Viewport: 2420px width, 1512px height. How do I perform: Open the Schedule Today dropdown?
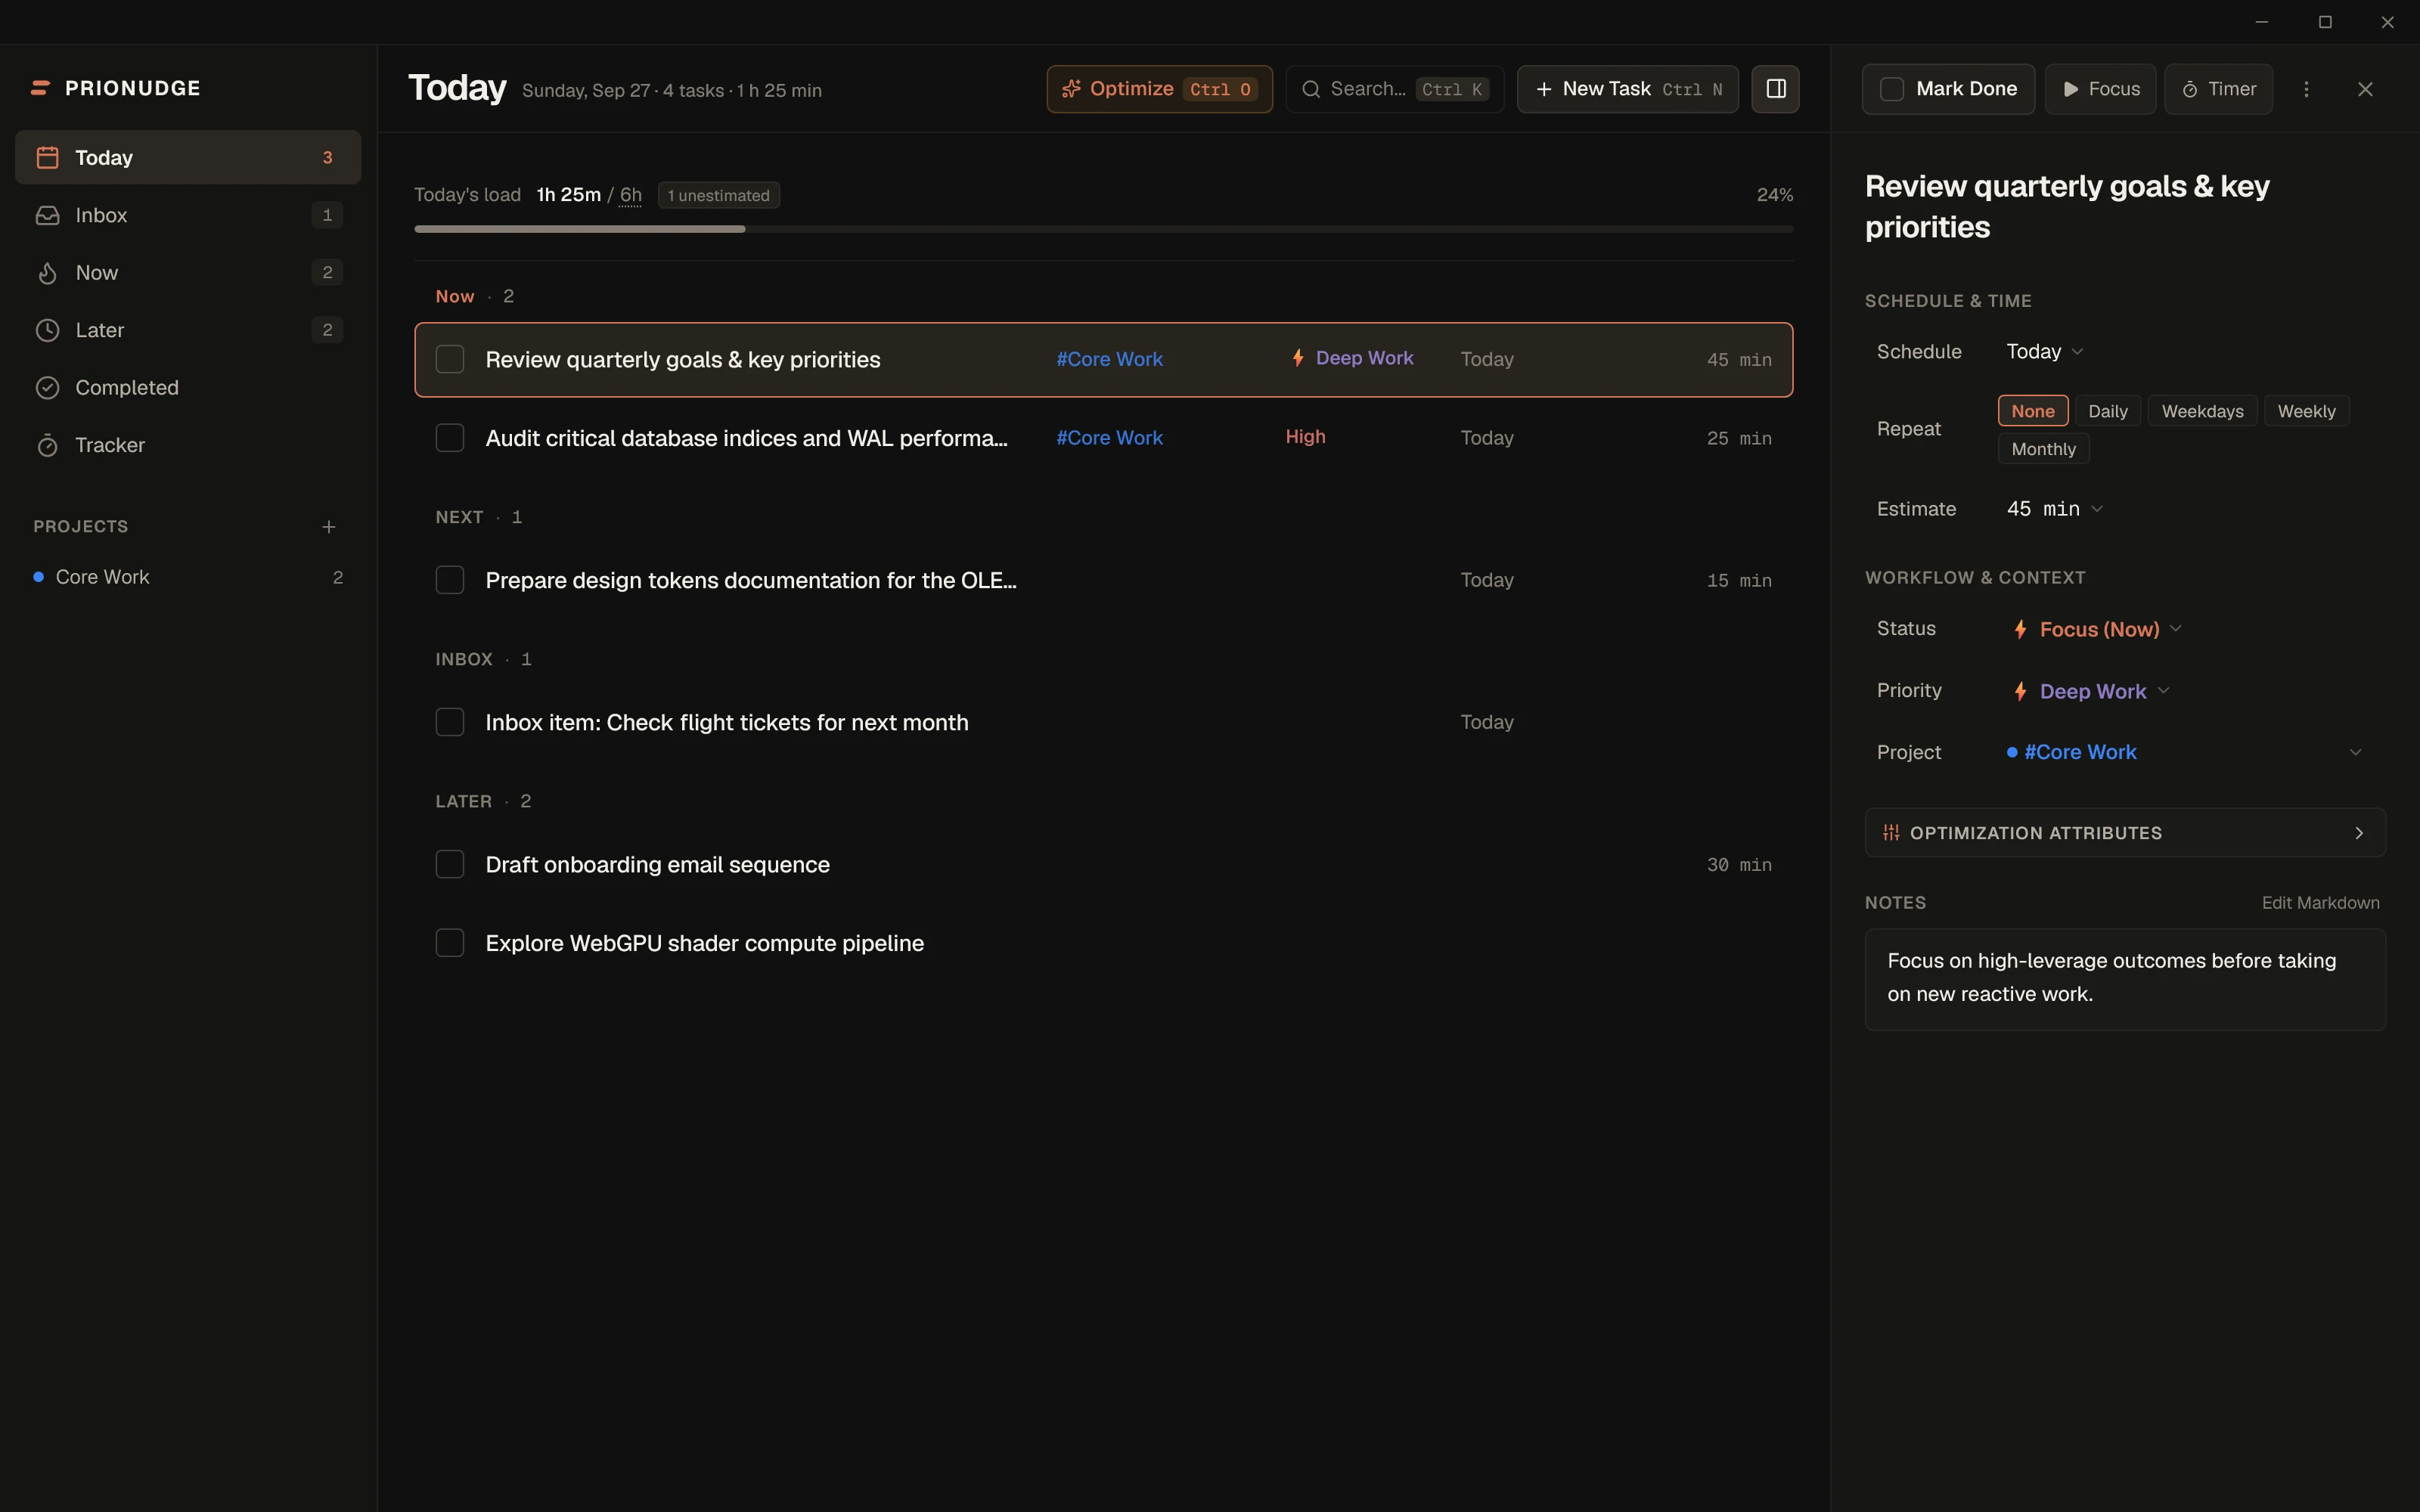(2045, 351)
